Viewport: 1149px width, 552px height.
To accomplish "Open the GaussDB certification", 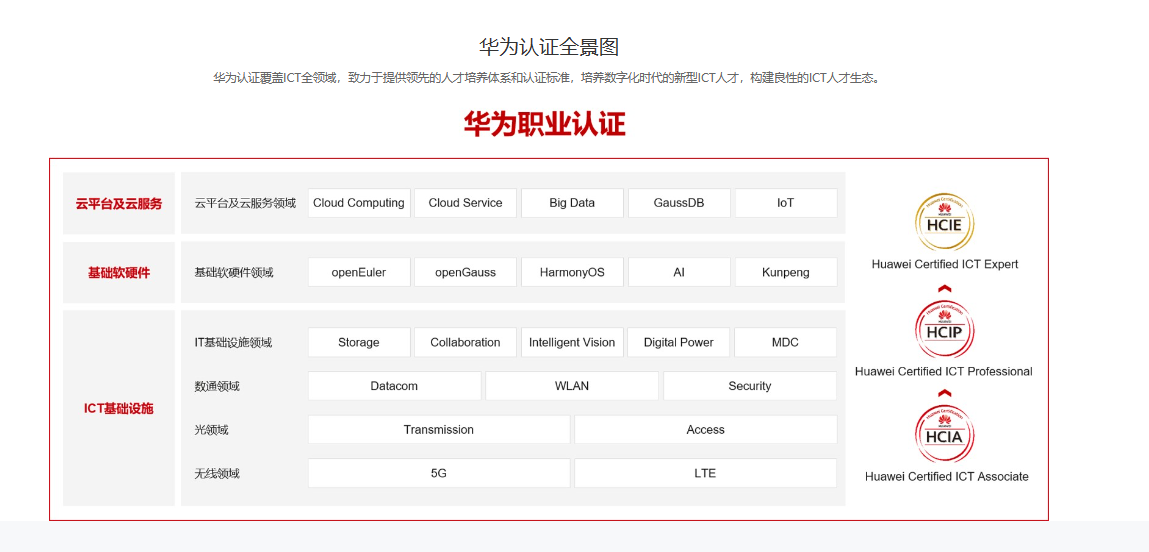I will pyautogui.click(x=679, y=203).
